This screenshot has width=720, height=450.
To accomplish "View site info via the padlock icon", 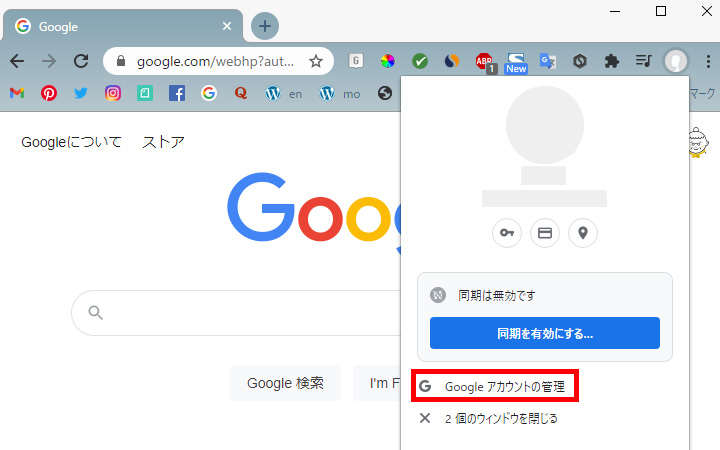I will [x=121, y=61].
